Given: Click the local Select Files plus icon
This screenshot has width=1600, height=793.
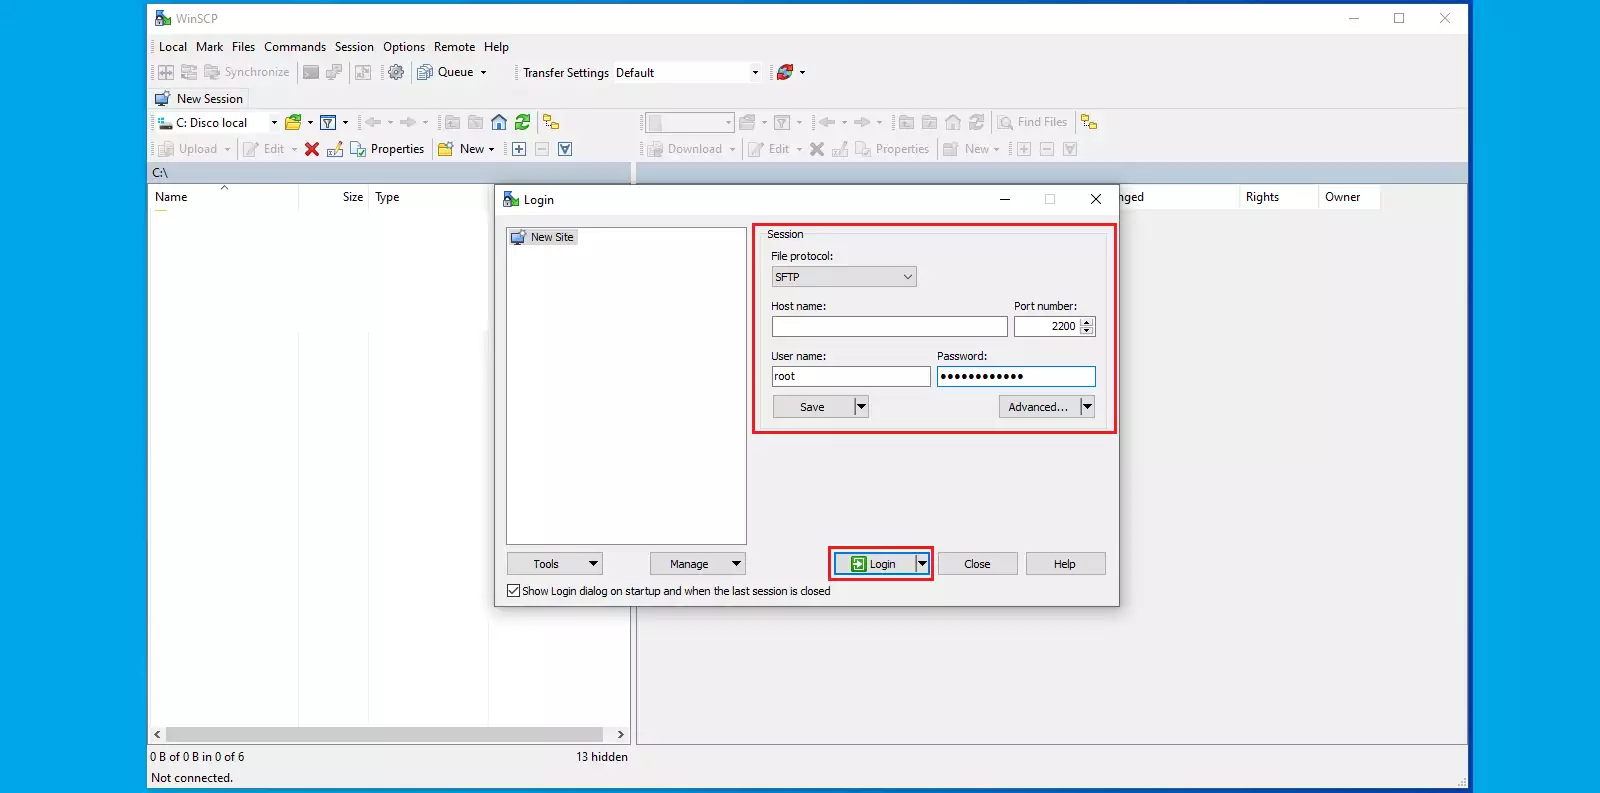Looking at the screenshot, I should point(519,149).
